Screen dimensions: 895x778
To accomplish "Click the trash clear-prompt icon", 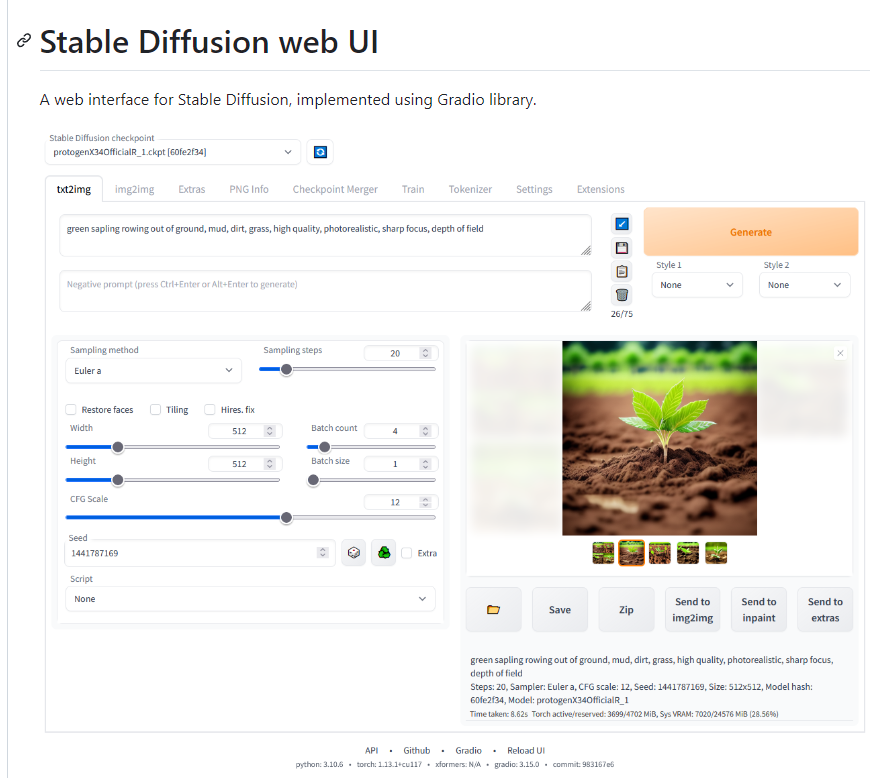I will [622, 295].
